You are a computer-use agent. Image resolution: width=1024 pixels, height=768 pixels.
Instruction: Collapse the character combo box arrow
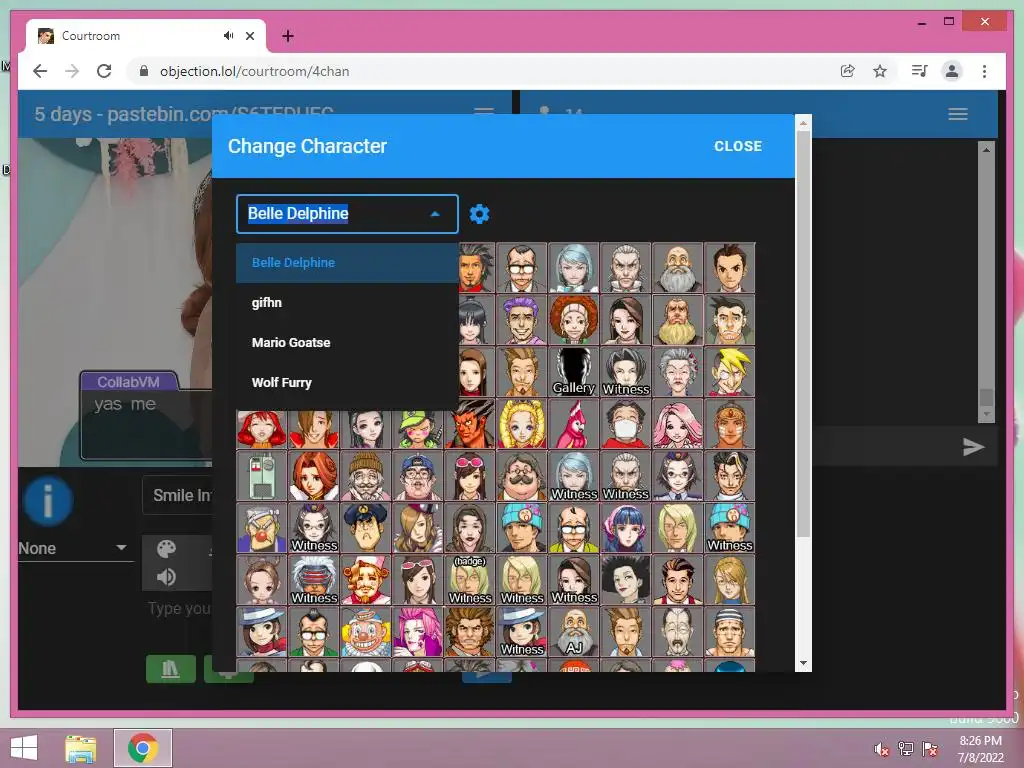coord(435,214)
